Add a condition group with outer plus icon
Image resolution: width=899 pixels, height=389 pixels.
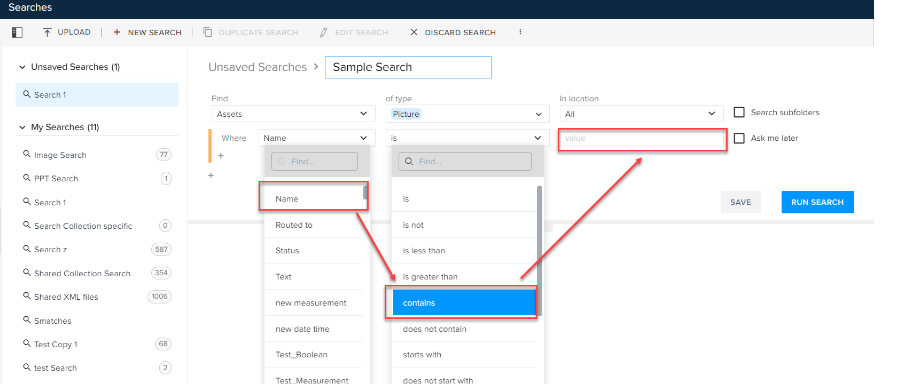[x=210, y=175]
